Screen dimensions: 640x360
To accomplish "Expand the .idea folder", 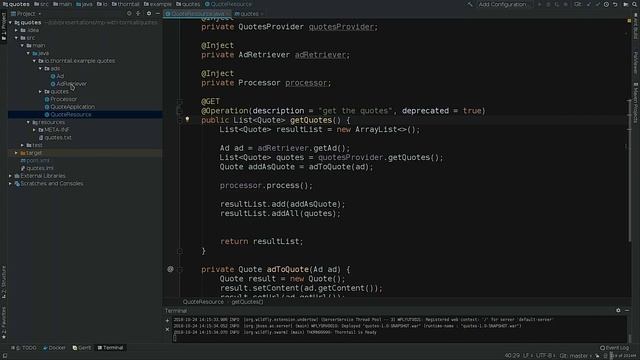I will (x=17, y=30).
